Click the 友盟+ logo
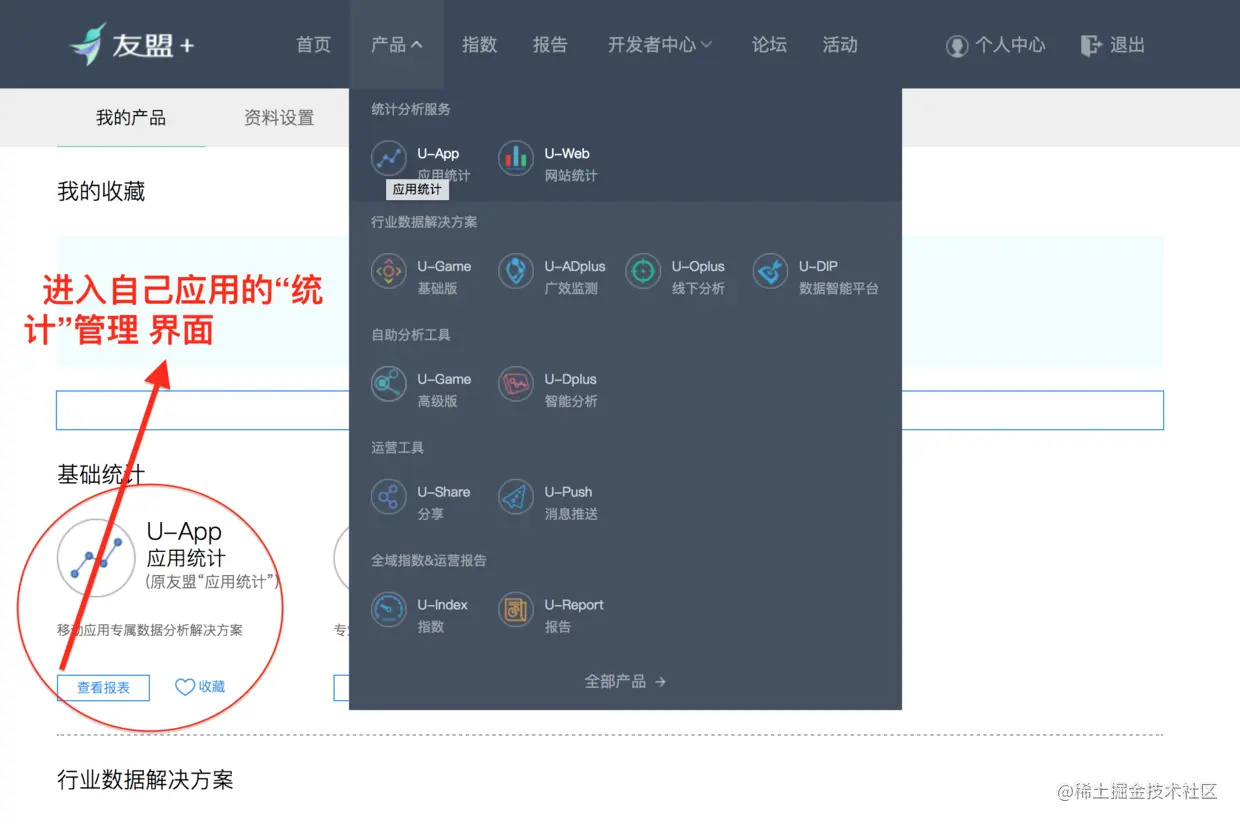 131,44
